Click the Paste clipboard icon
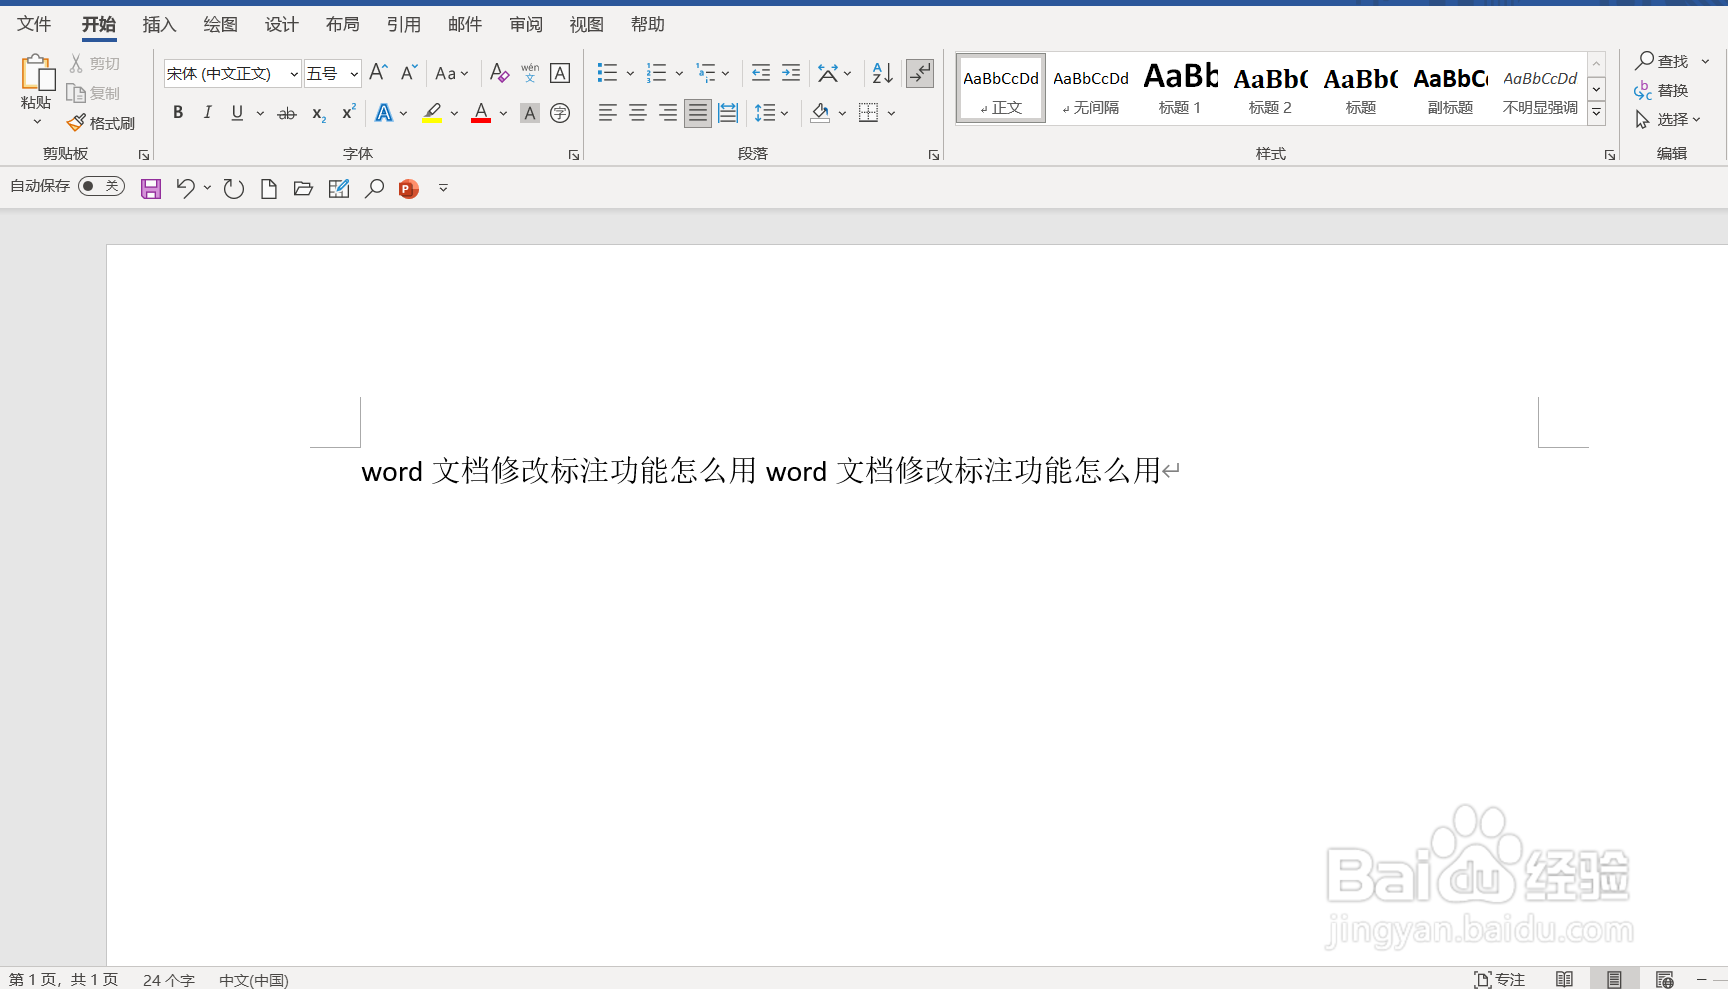 [x=36, y=73]
